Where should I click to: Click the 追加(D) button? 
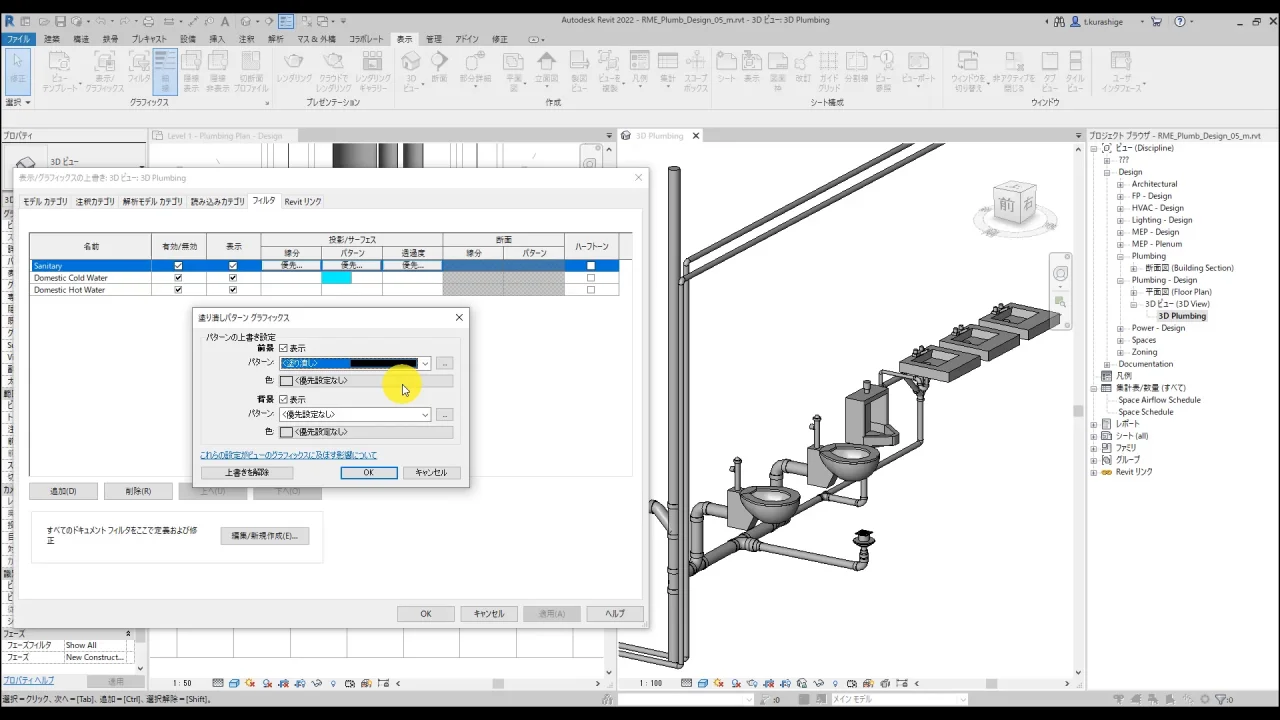[63, 491]
